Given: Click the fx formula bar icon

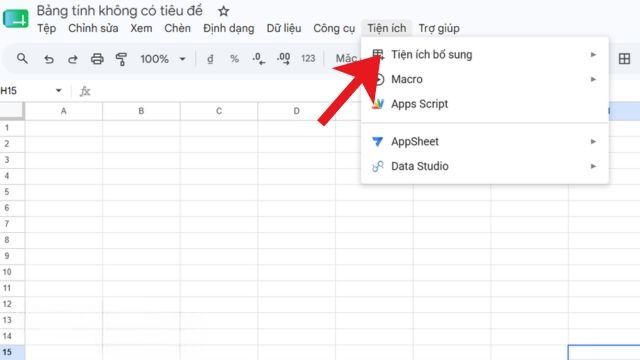Looking at the screenshot, I should pos(85,91).
